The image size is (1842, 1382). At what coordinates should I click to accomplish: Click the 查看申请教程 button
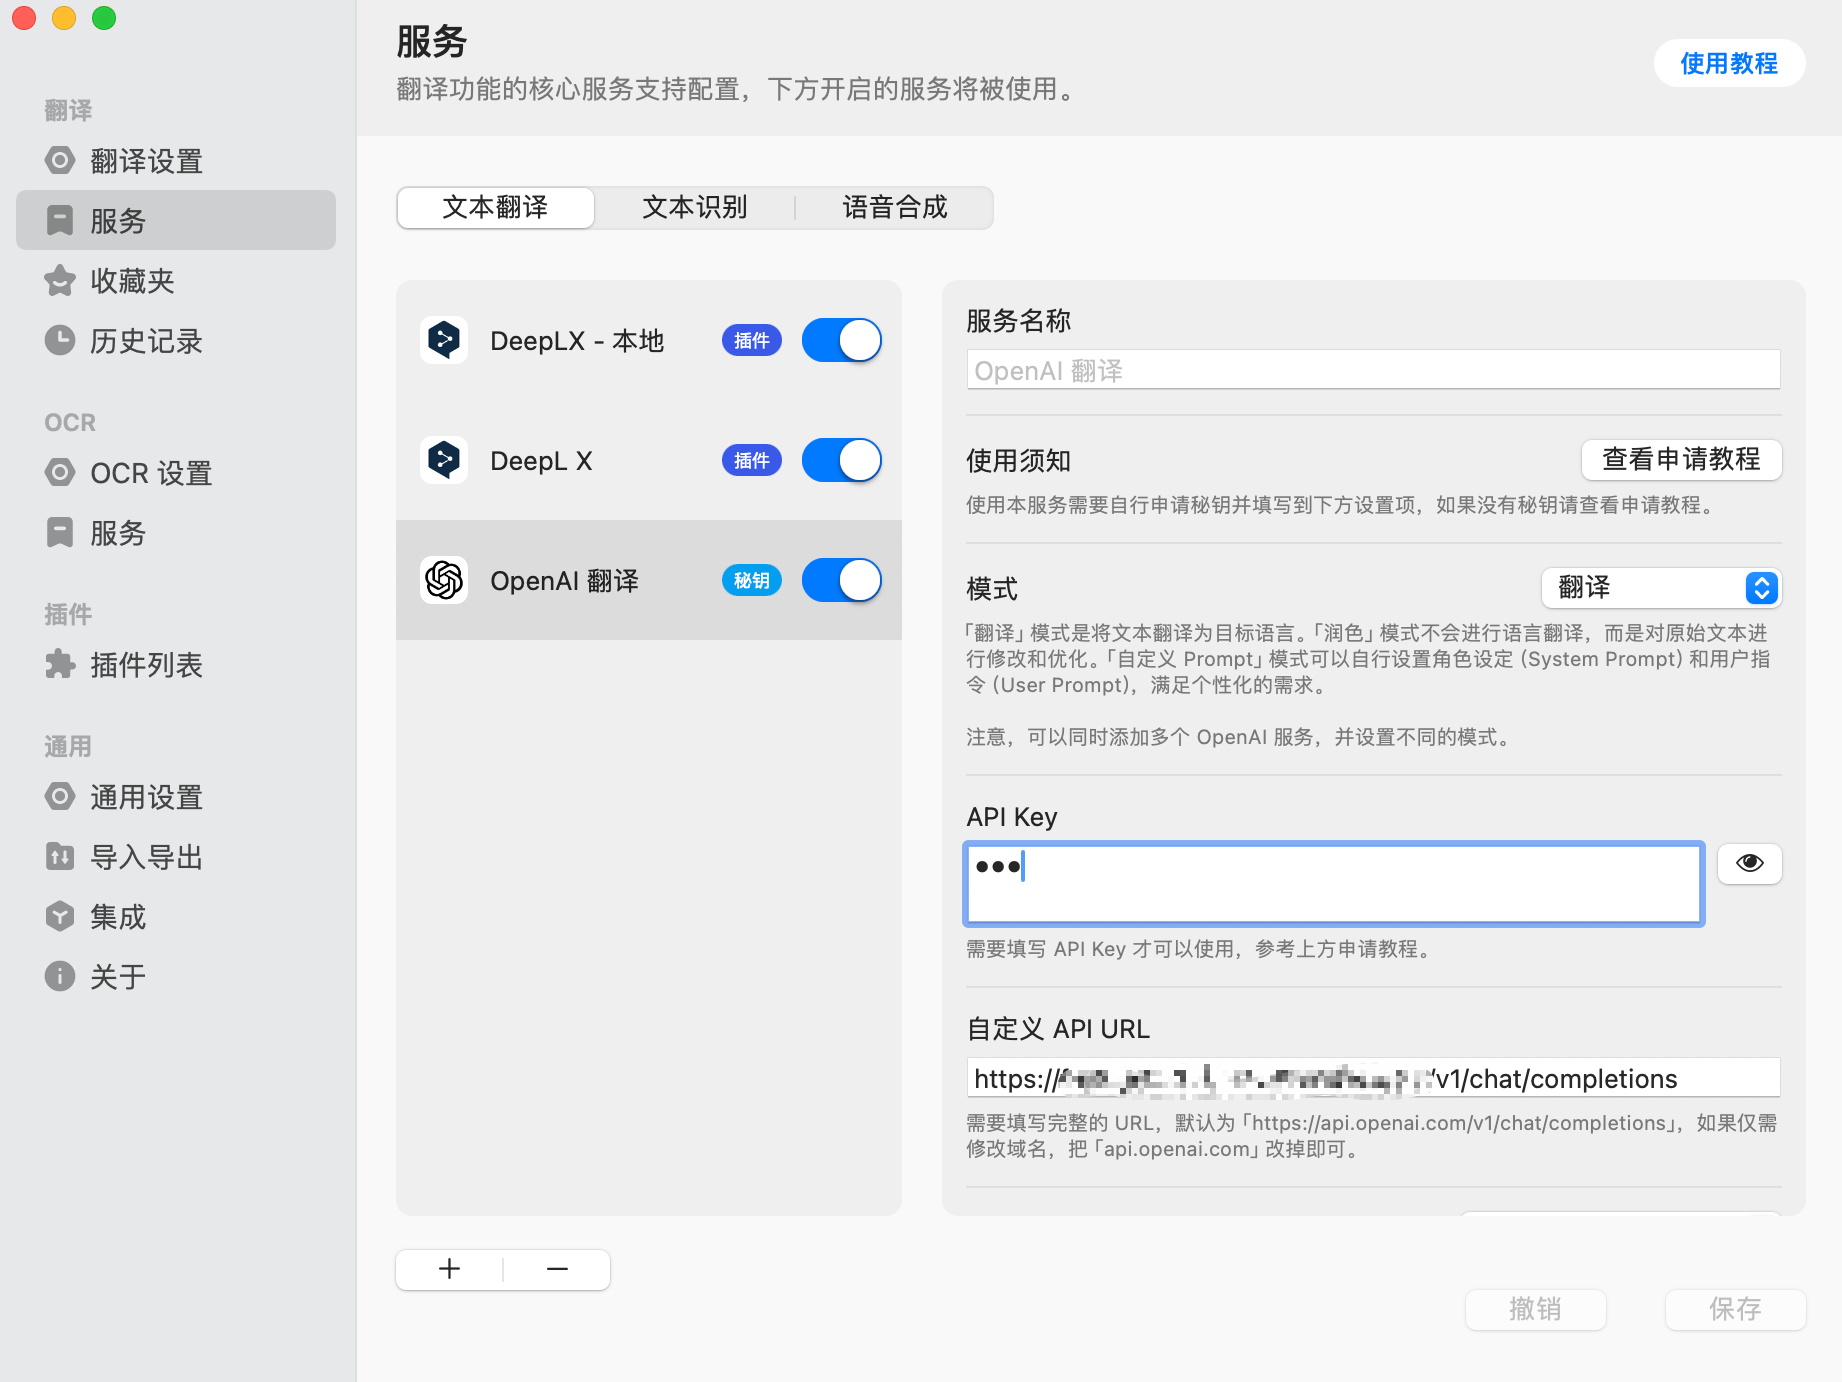[x=1682, y=459]
